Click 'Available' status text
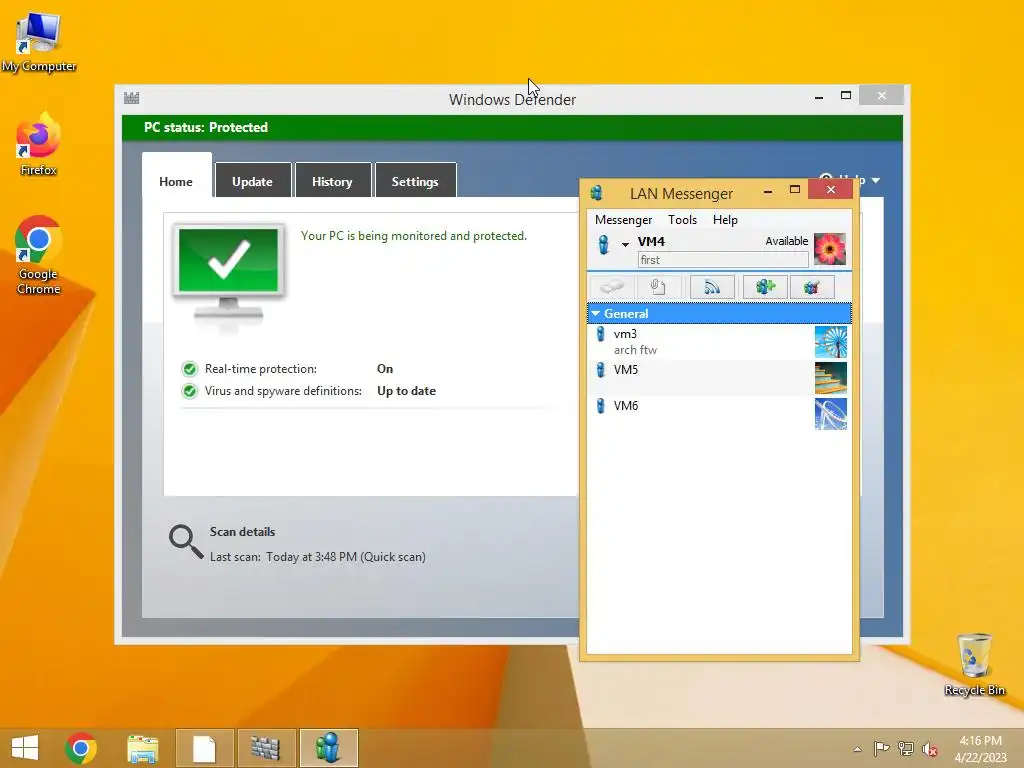1024x768 pixels. (x=786, y=241)
